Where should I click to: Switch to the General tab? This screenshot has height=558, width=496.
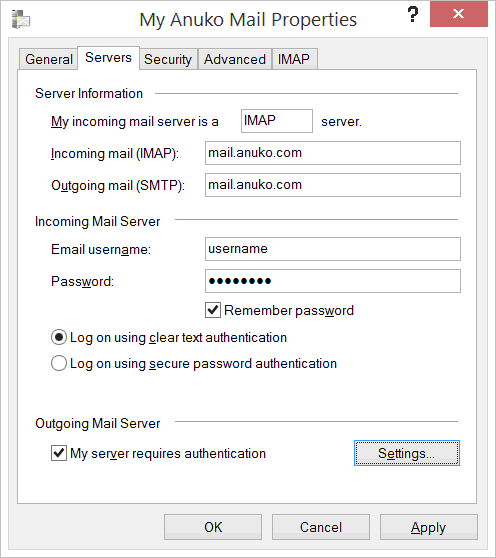tap(49, 59)
